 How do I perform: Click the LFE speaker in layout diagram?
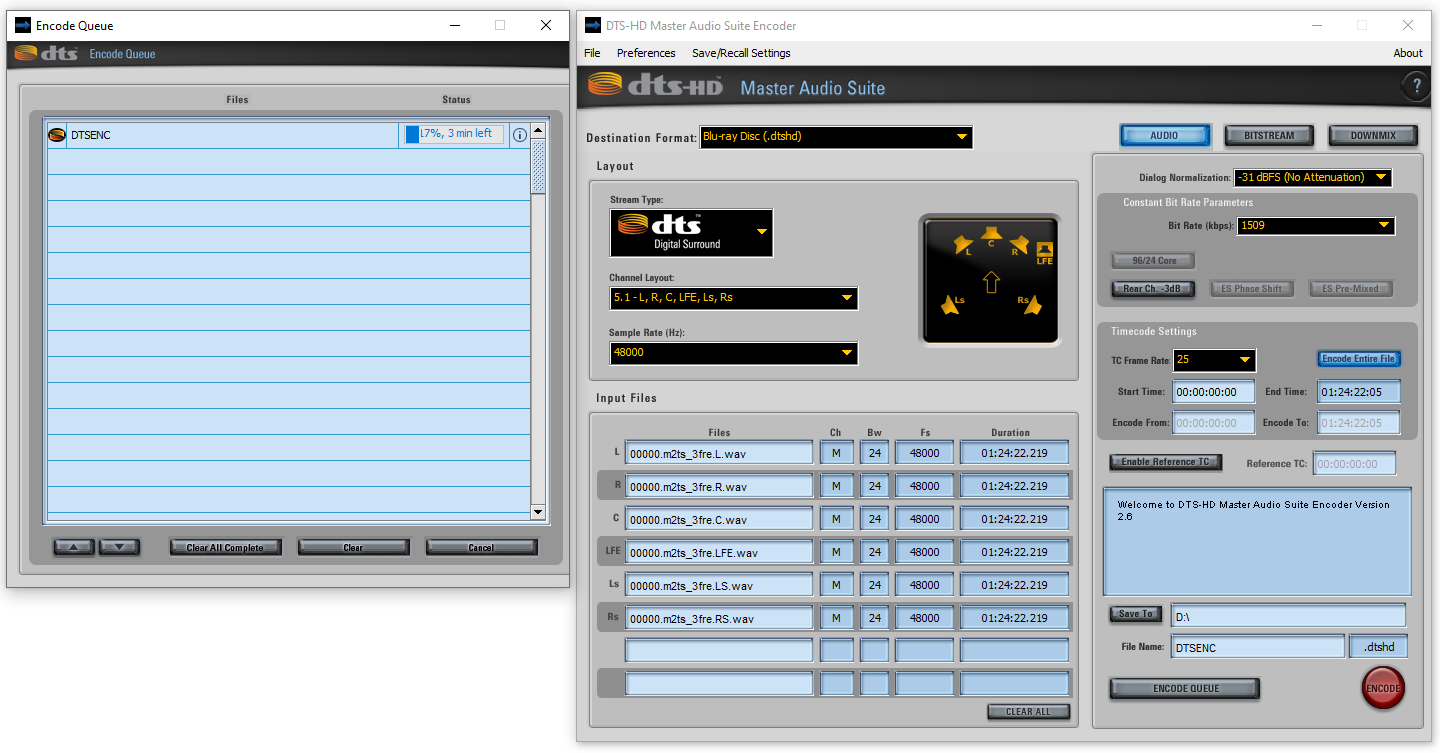click(1045, 253)
